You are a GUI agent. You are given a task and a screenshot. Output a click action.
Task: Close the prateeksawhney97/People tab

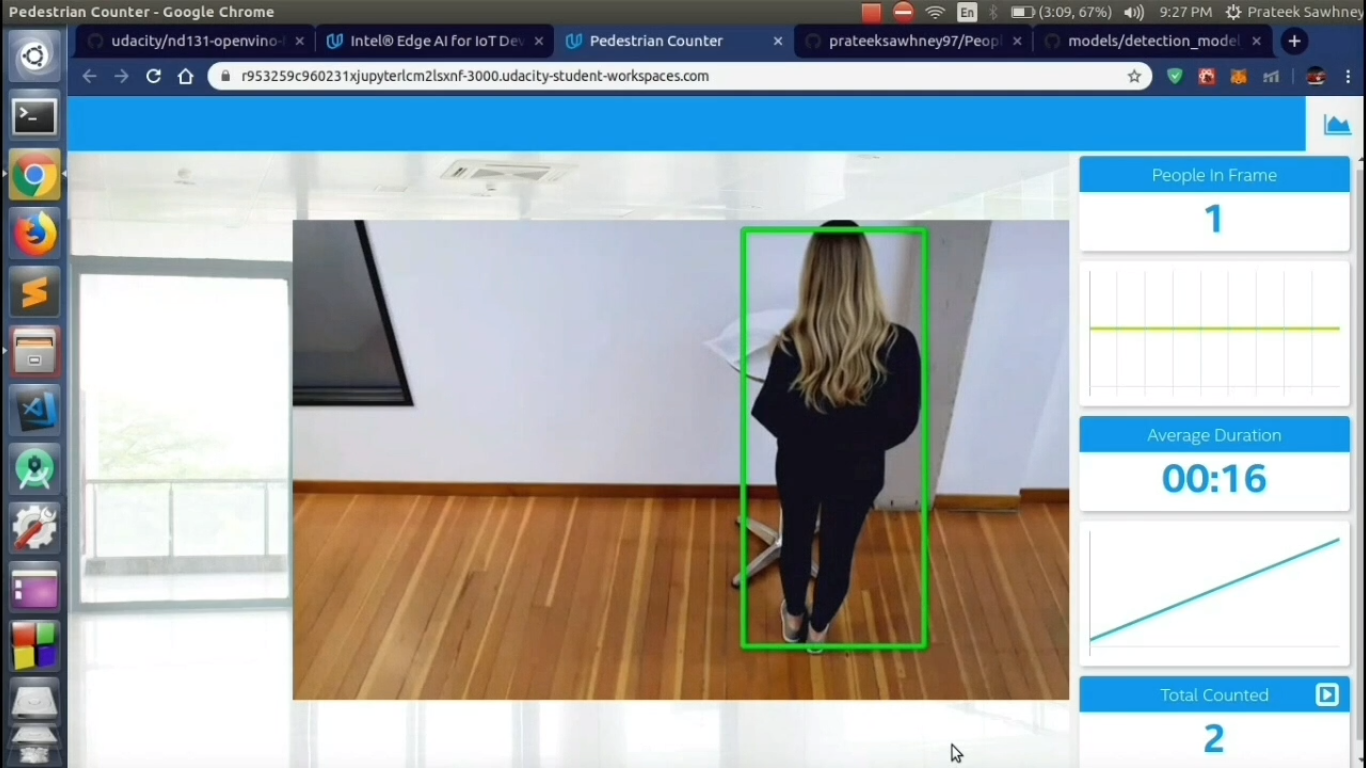tap(1017, 41)
